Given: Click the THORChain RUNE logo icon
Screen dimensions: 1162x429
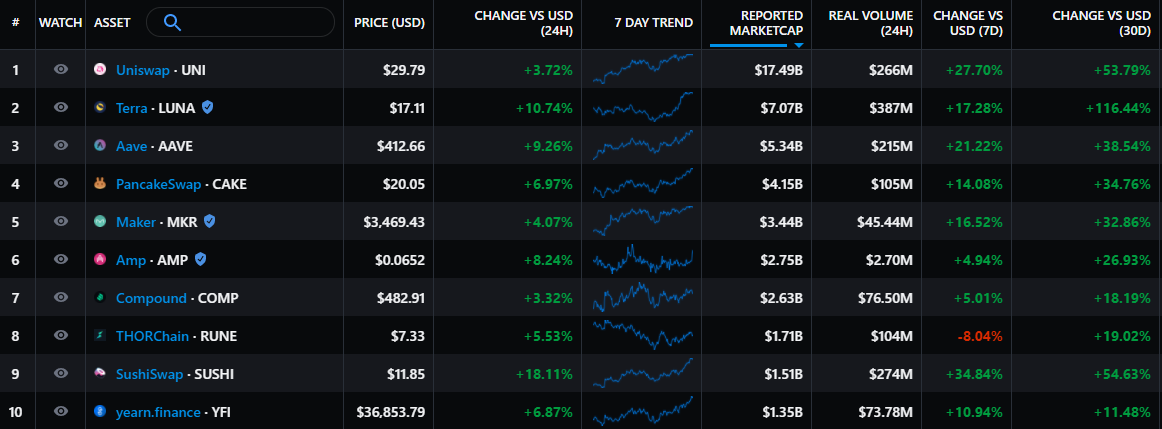Looking at the screenshot, I should tap(100, 336).
